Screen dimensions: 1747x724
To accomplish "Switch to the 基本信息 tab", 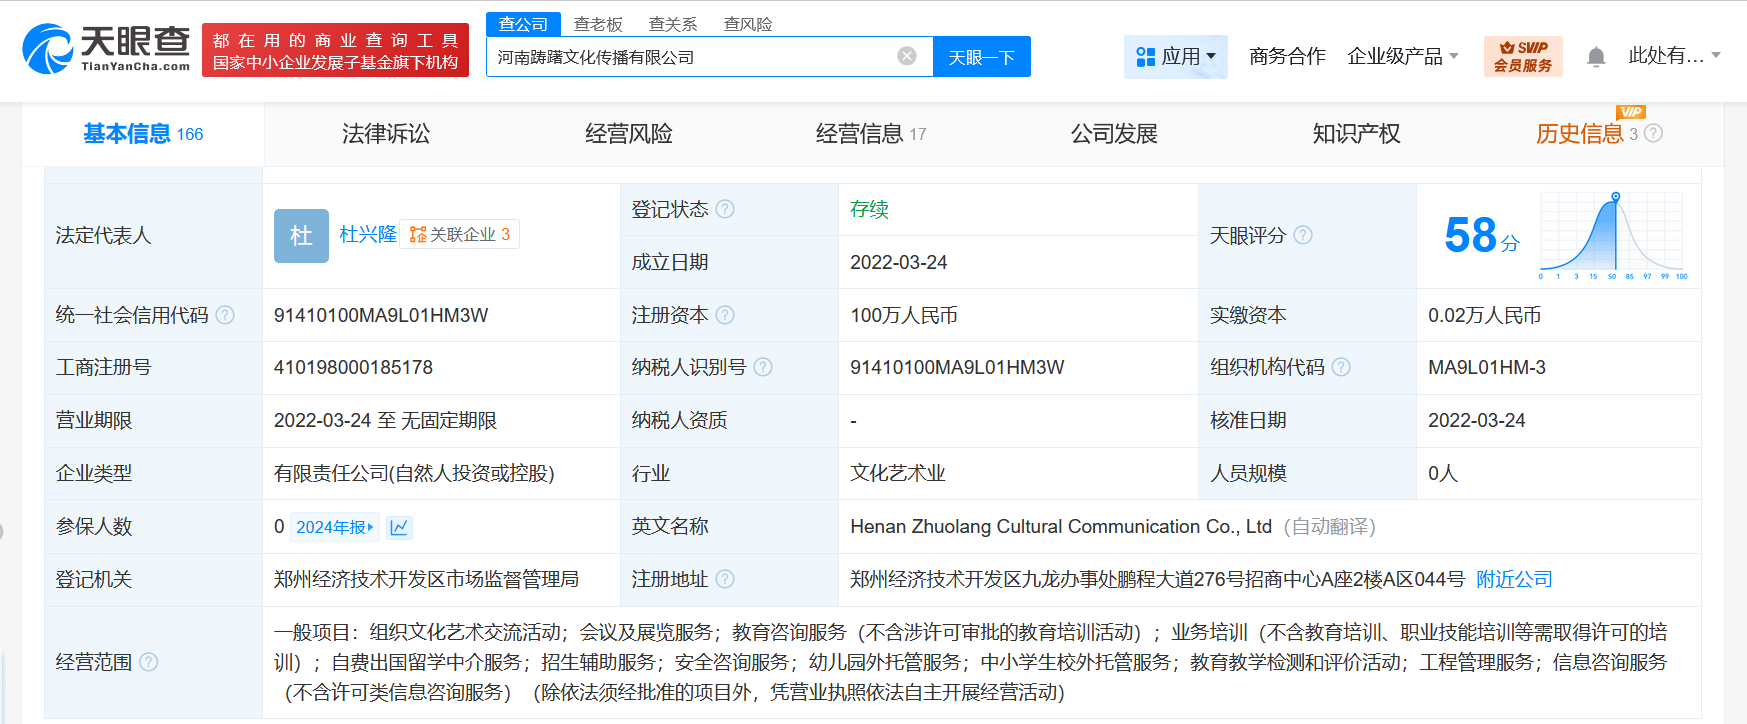I will pos(143,134).
